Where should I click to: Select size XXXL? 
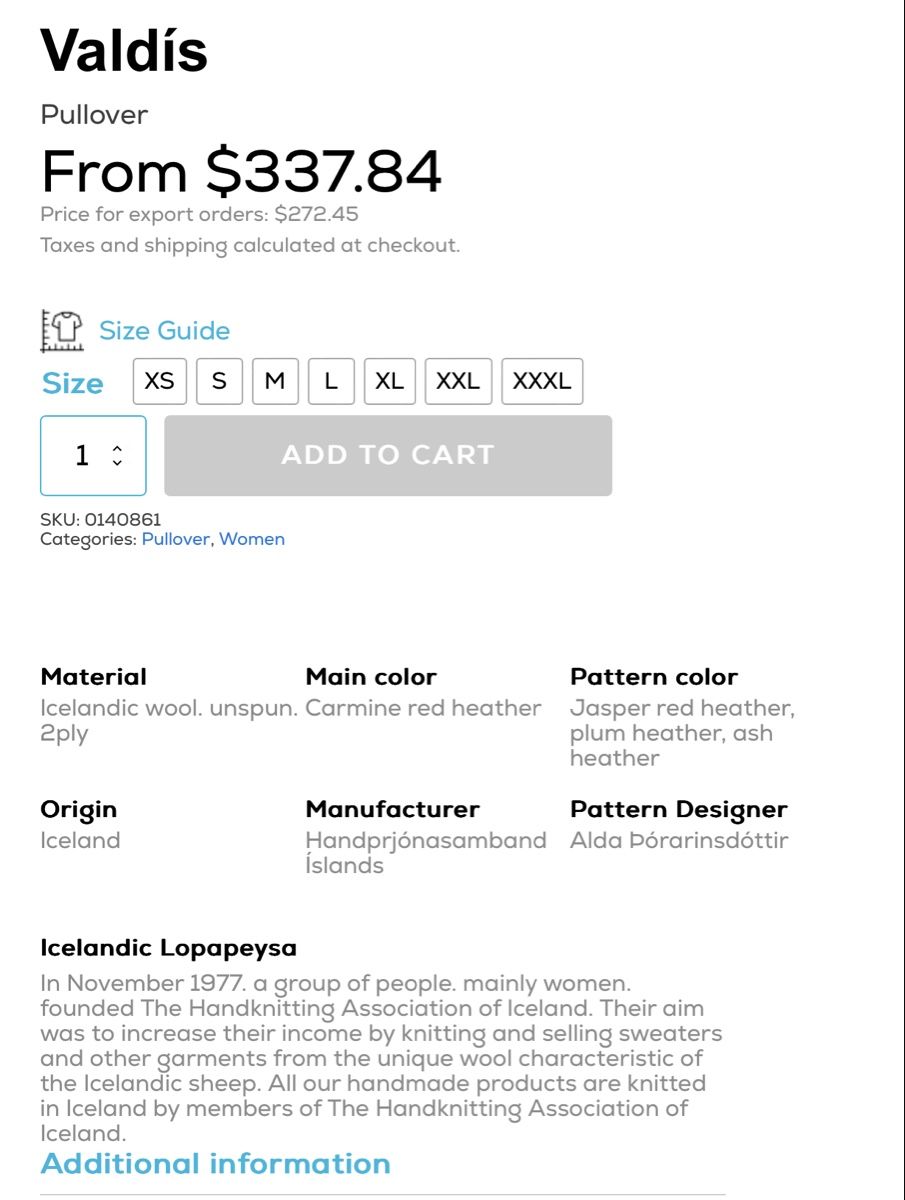point(542,381)
